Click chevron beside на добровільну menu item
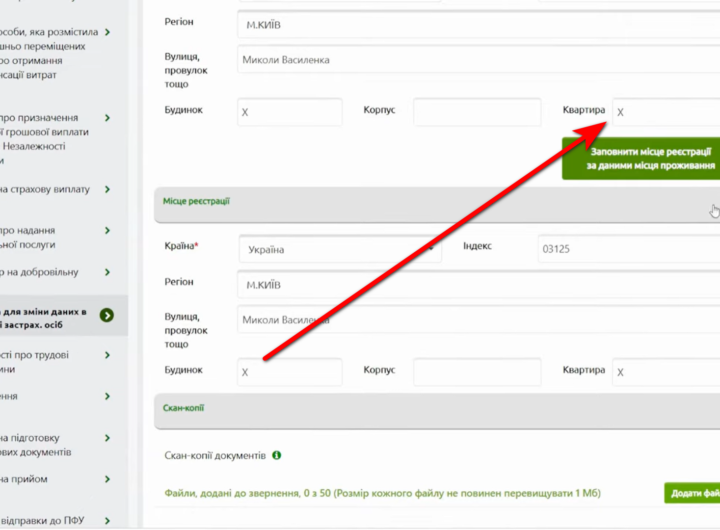Screen dimensions: 720x530 coord(107,271)
